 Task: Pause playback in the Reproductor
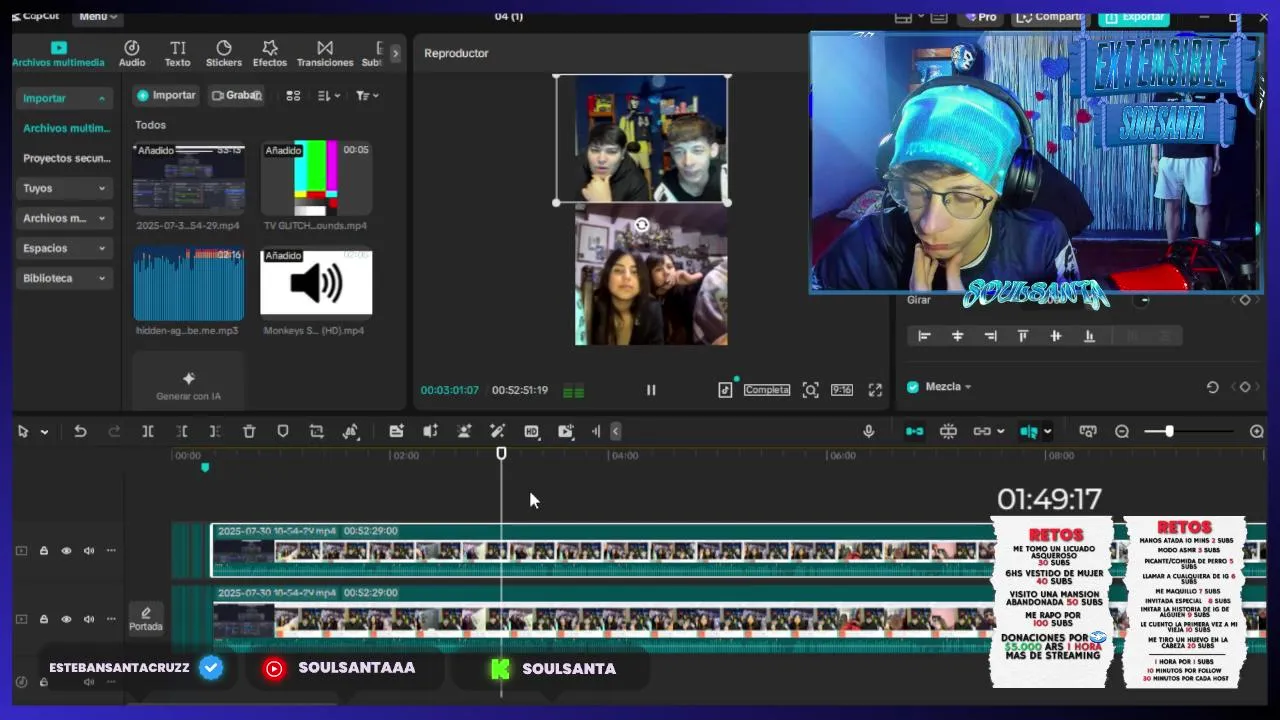651,390
